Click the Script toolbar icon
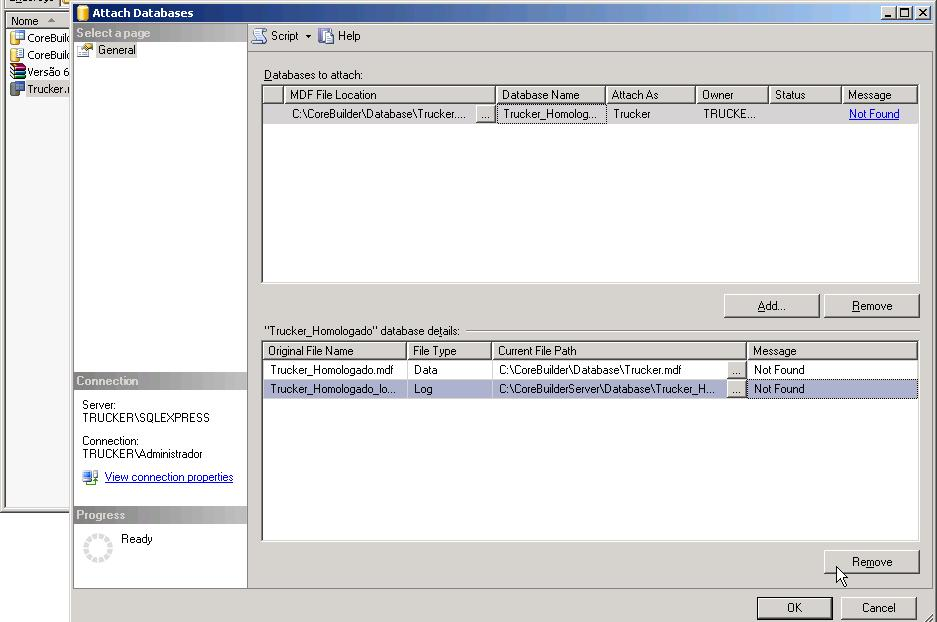The height and width of the screenshot is (622, 937). pyautogui.click(x=259, y=36)
